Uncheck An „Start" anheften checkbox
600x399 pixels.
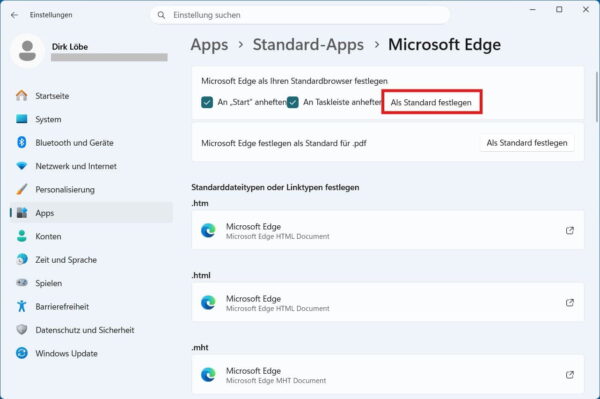point(207,102)
